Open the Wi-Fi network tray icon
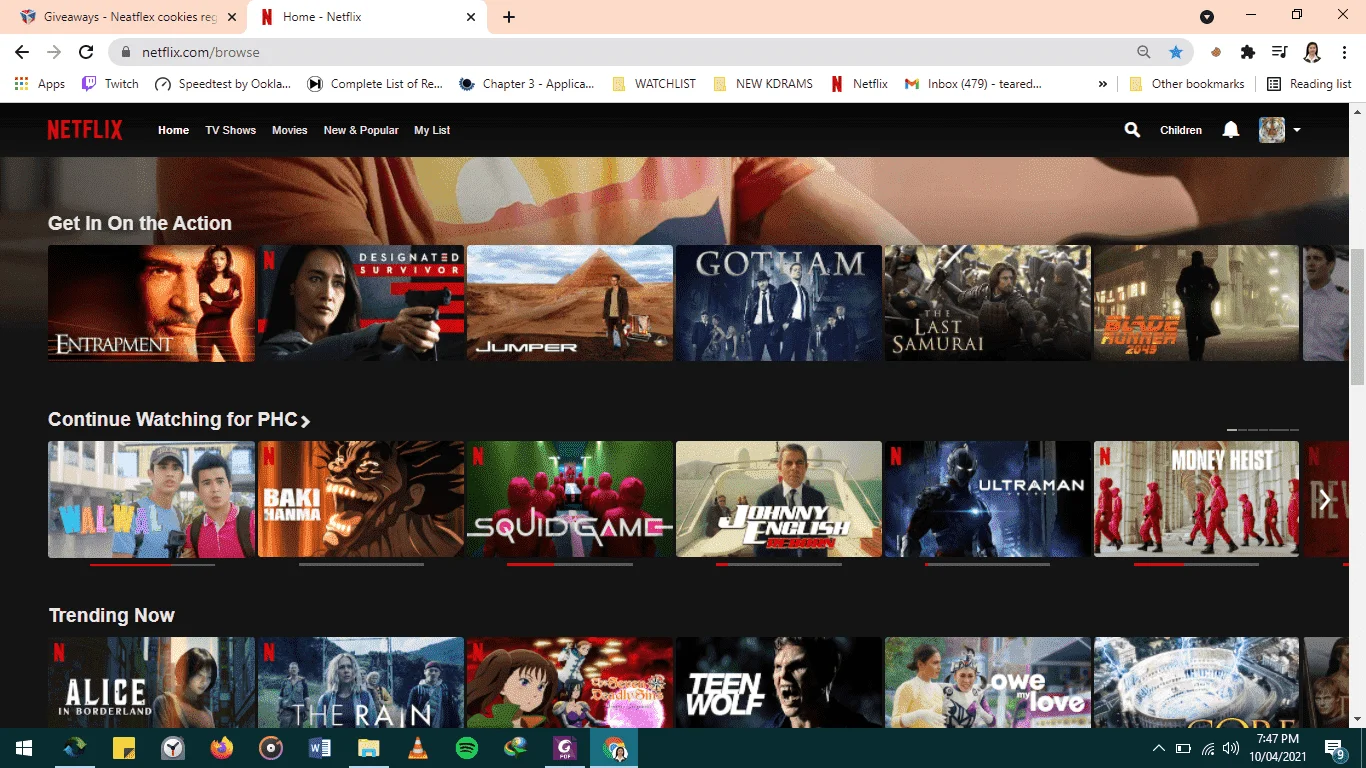 click(1208, 748)
